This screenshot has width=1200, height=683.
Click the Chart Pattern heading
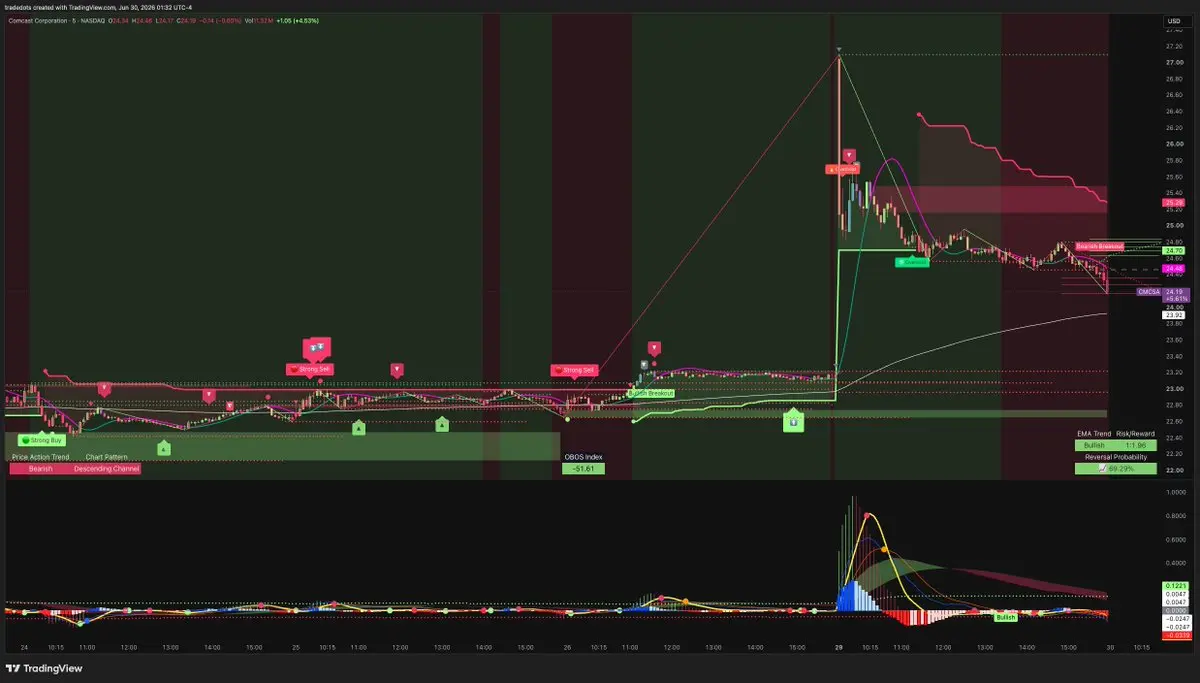click(x=107, y=457)
